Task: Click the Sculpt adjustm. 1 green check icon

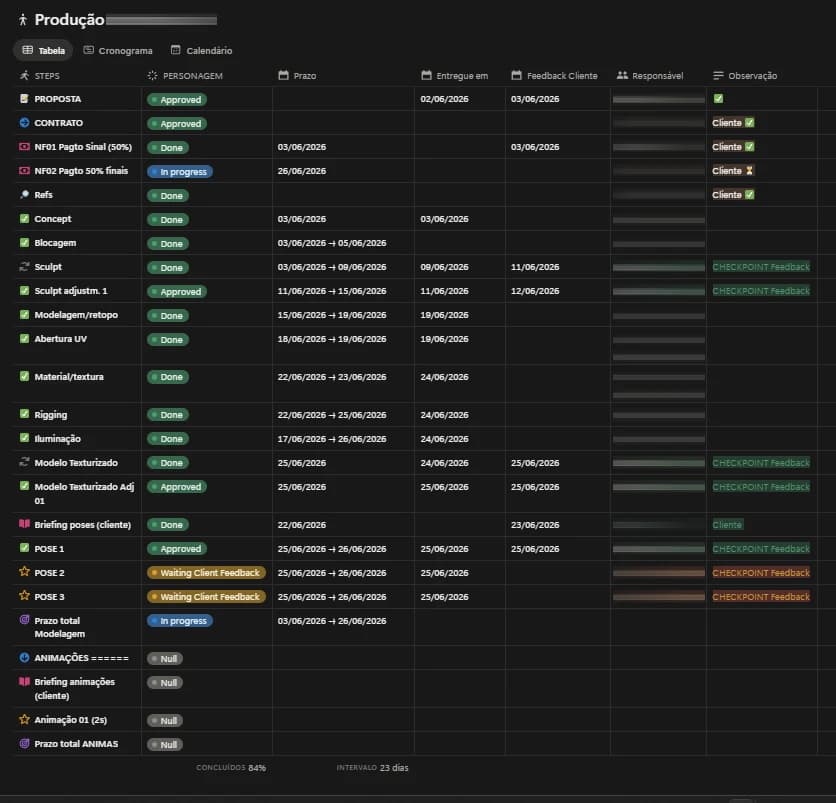Action: point(24,290)
